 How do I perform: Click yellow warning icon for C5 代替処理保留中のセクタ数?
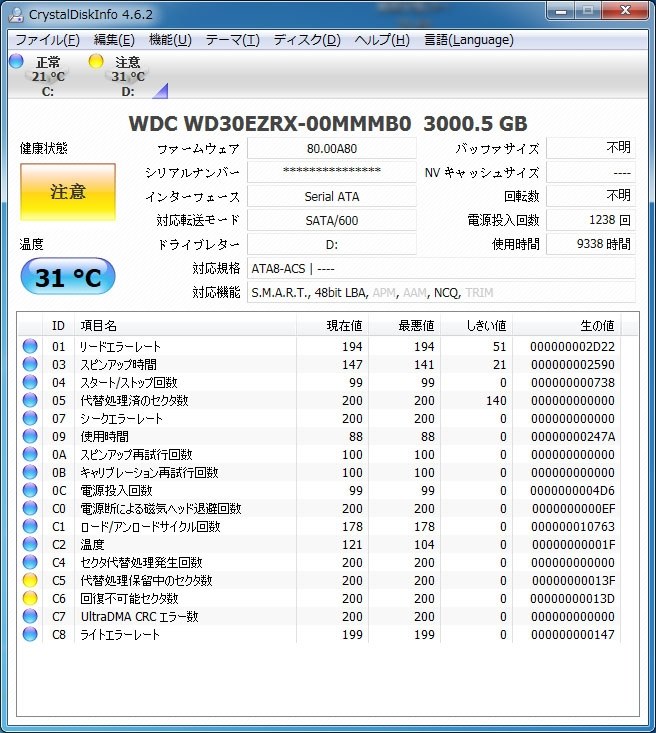tap(30, 580)
